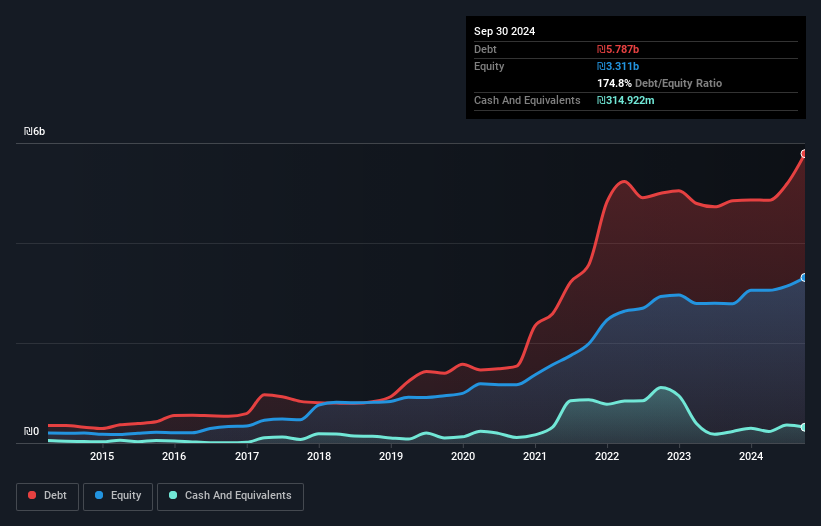Screen dimensions: 821x526
Task: Click the teal Cash And Equivalents legend dot
Action: [x=173, y=495]
